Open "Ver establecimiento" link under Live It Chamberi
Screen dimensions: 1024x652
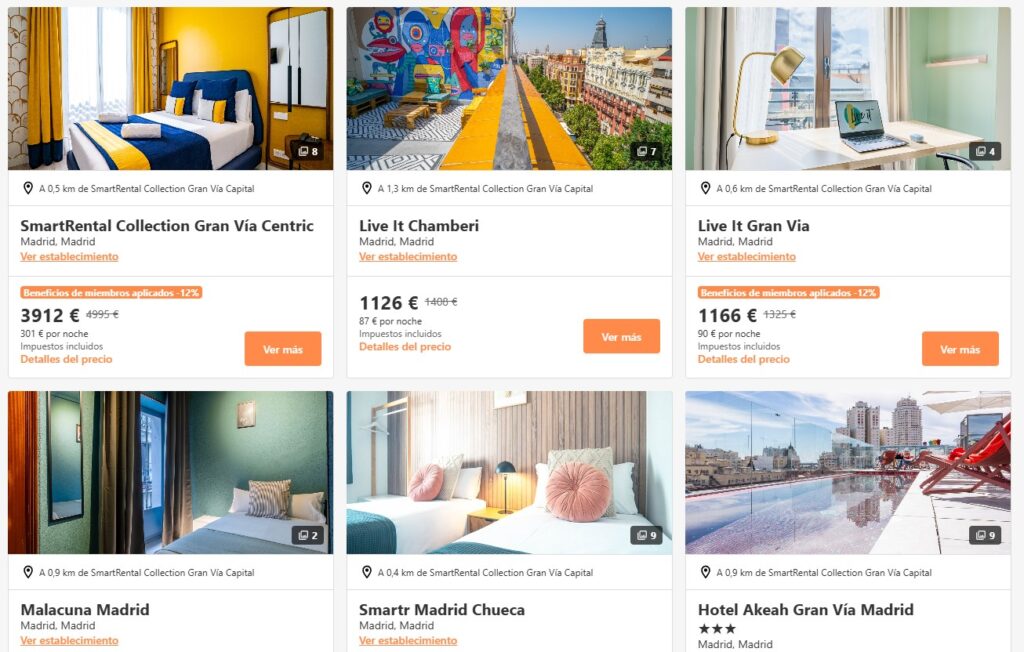tap(408, 257)
